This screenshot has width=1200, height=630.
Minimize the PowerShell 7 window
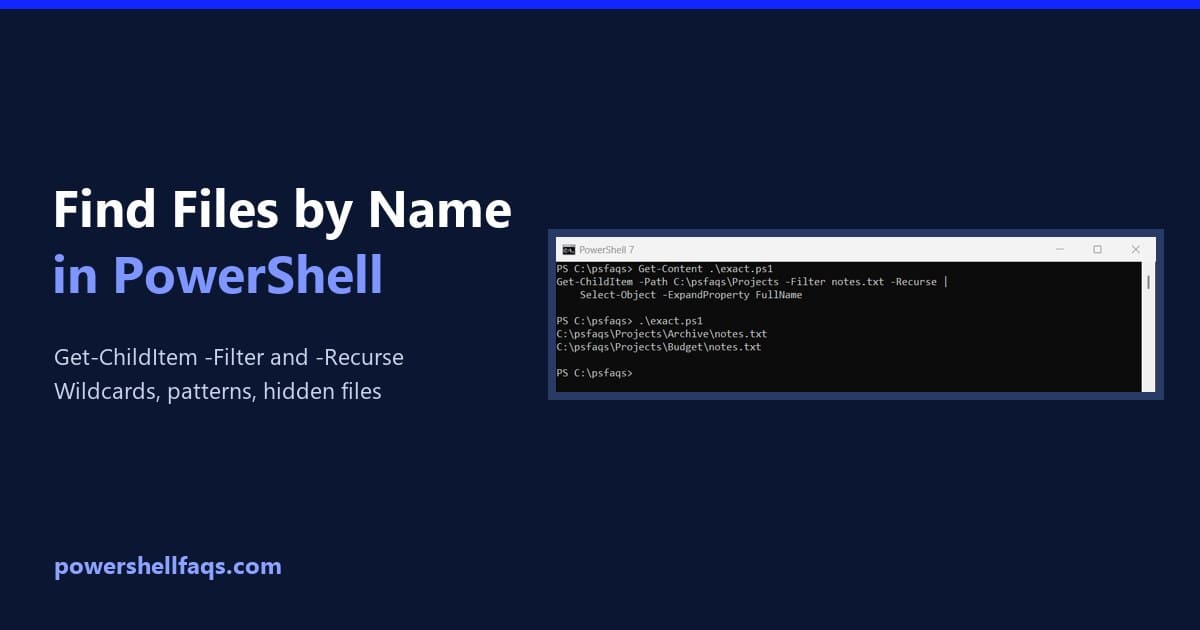tap(1058, 249)
